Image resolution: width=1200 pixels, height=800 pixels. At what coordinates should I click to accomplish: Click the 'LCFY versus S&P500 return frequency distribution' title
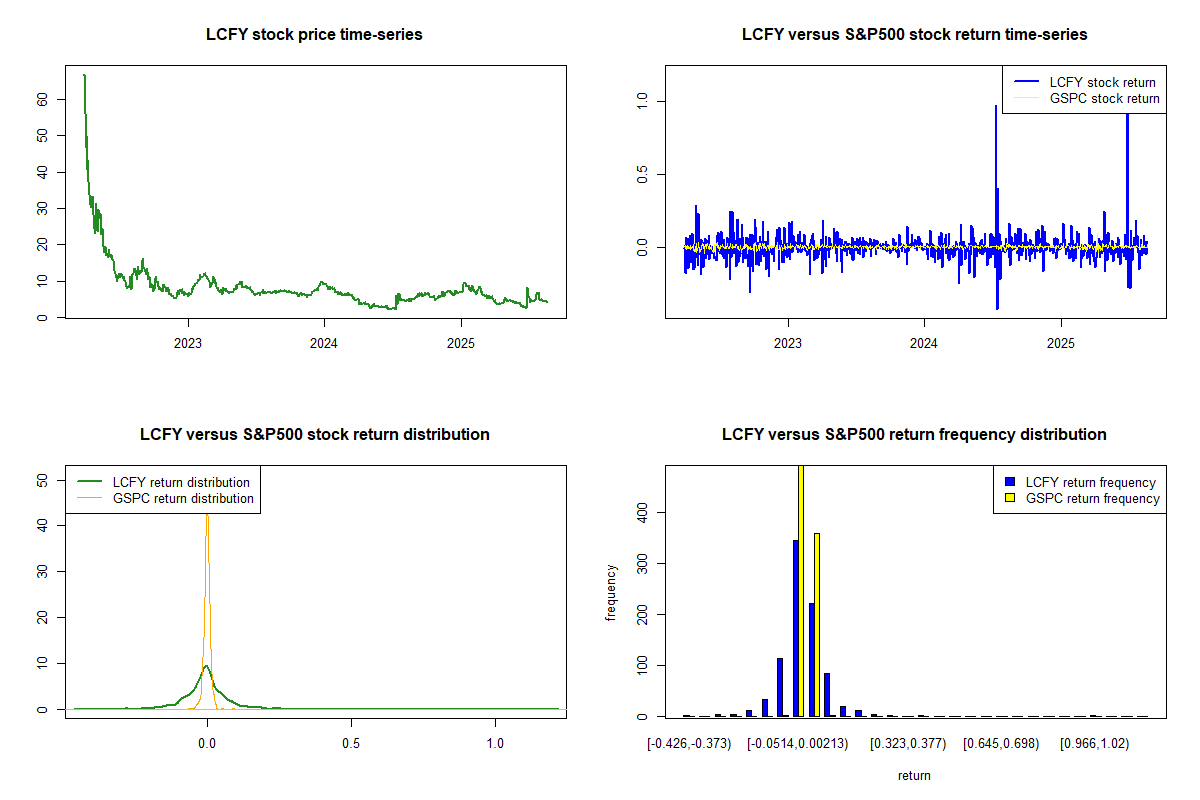coord(914,435)
